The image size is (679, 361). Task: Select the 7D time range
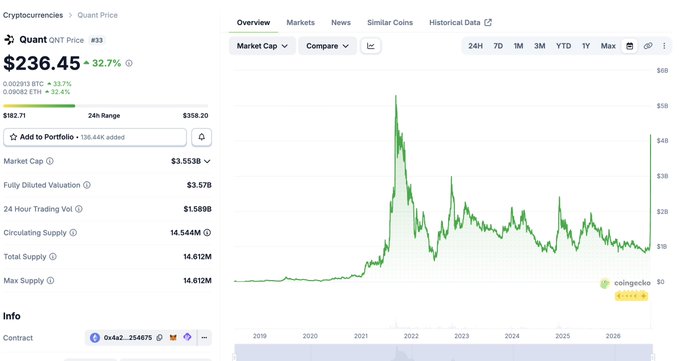(x=498, y=46)
